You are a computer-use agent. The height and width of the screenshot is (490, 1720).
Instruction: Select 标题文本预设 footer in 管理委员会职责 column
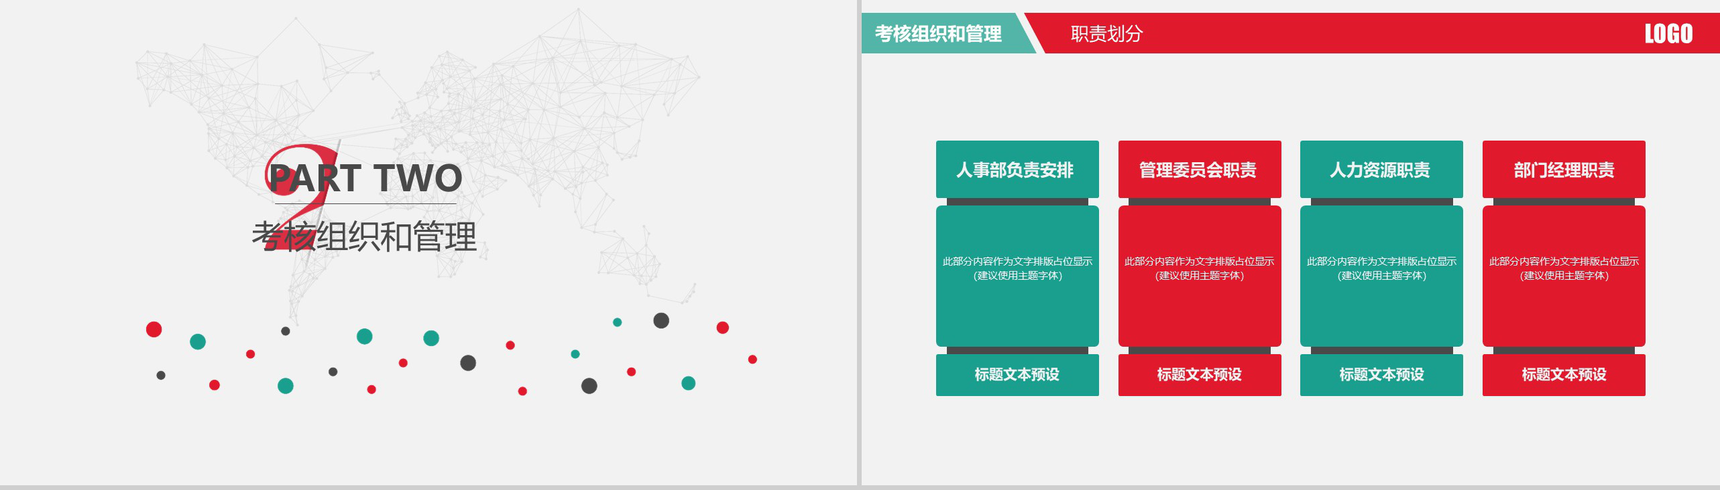click(x=1199, y=375)
